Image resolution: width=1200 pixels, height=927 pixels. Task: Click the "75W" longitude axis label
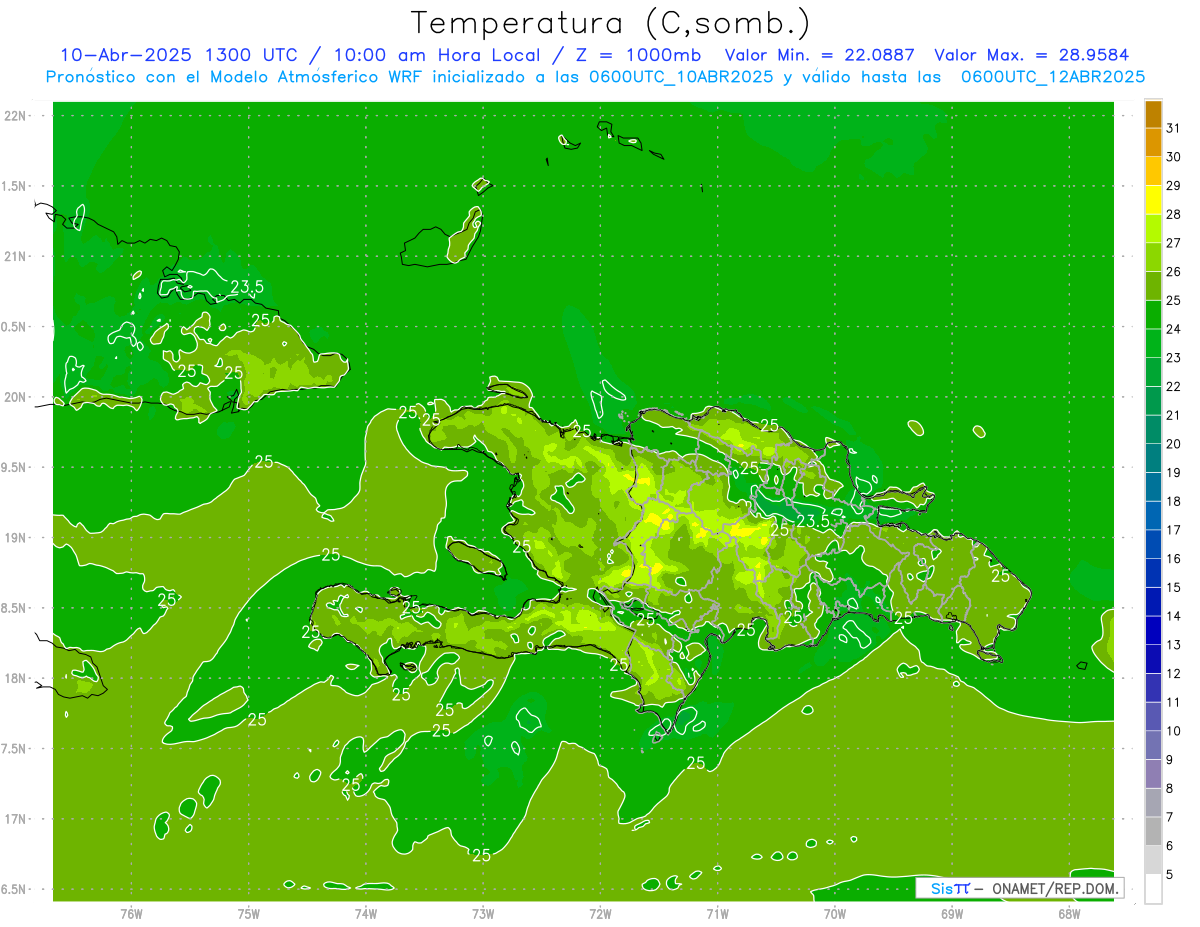249,914
